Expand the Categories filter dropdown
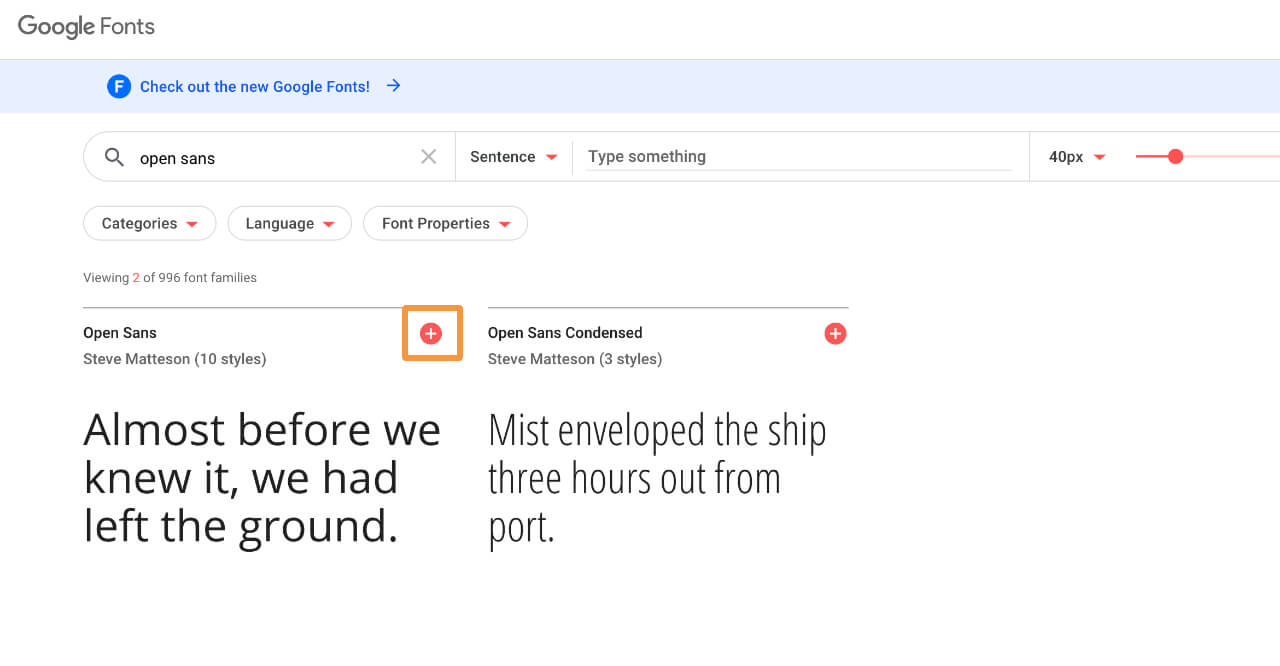The height and width of the screenshot is (666, 1280). pos(150,223)
